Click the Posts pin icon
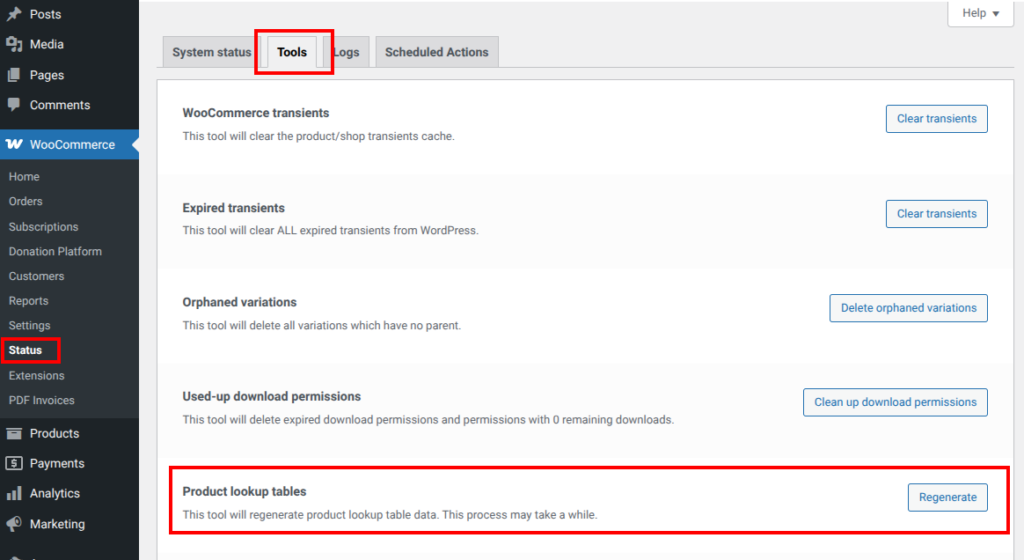 [x=14, y=14]
